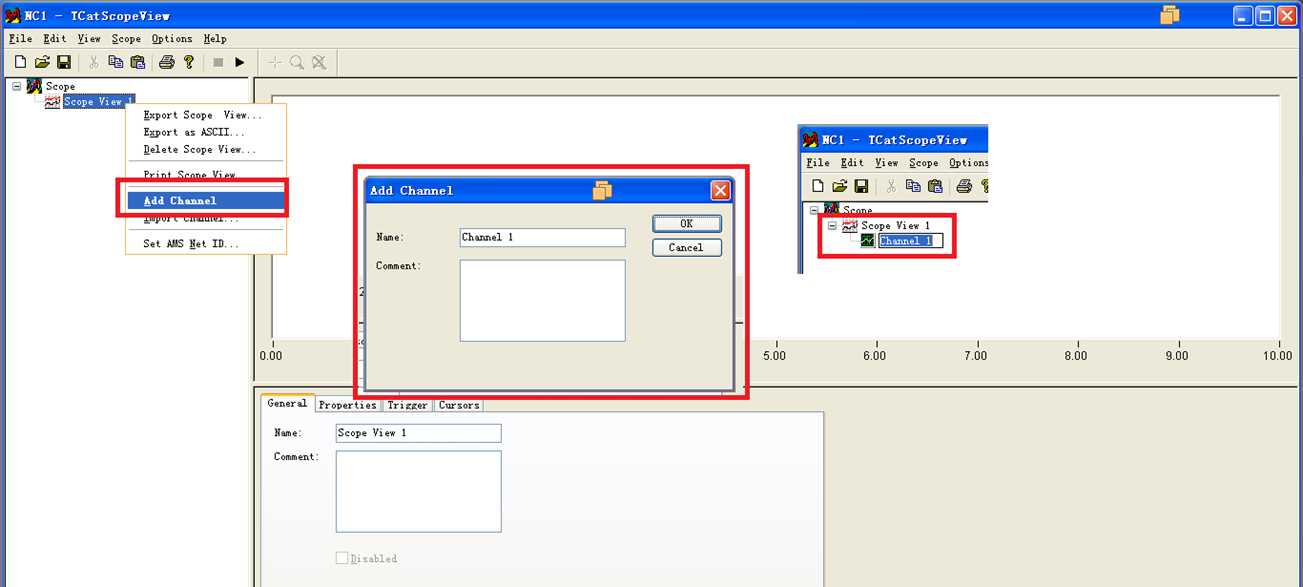
Task: Open the Edit menu in inset window
Action: (852, 162)
